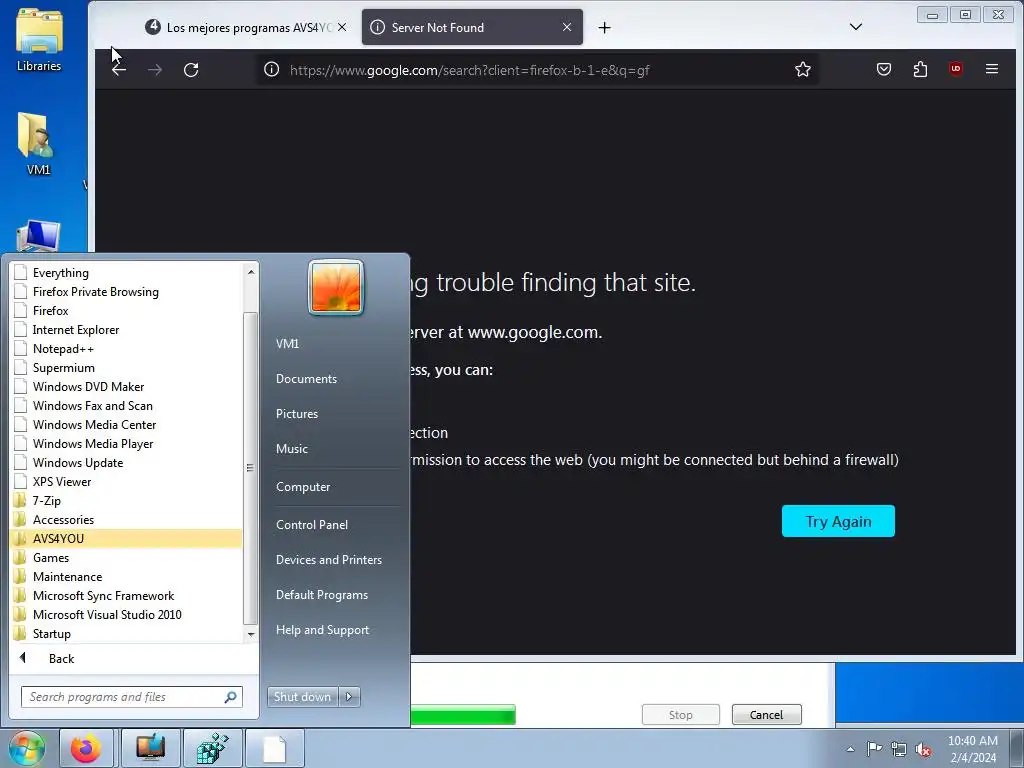Open Save to Pocket
1024x768 pixels.
coord(884,69)
